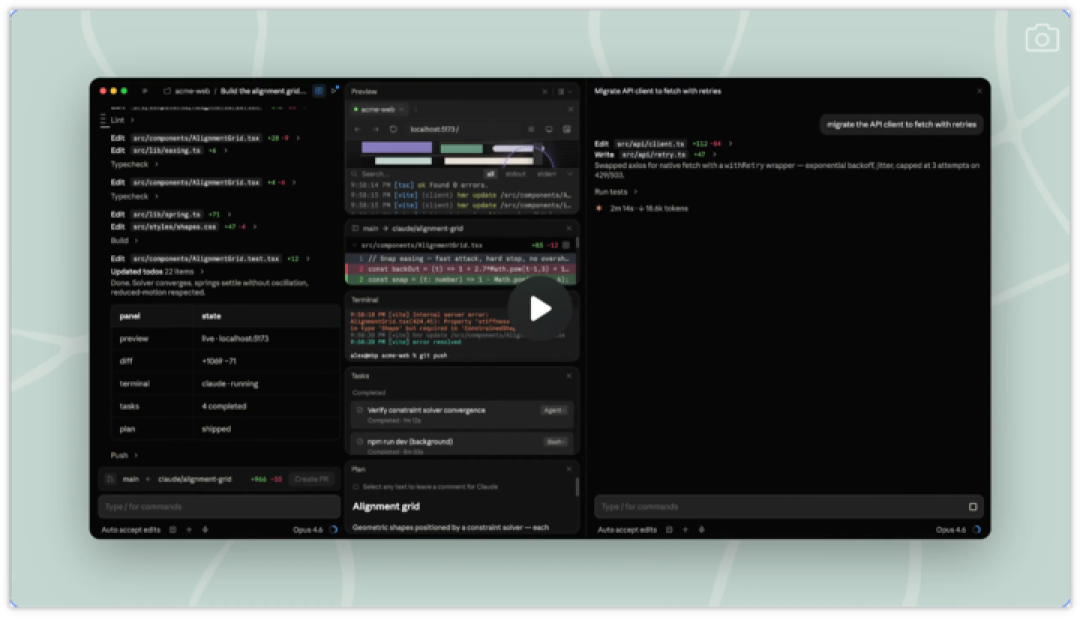Click the Plan panel scrollbar
The width and height of the screenshot is (1080, 617).
click(x=577, y=487)
